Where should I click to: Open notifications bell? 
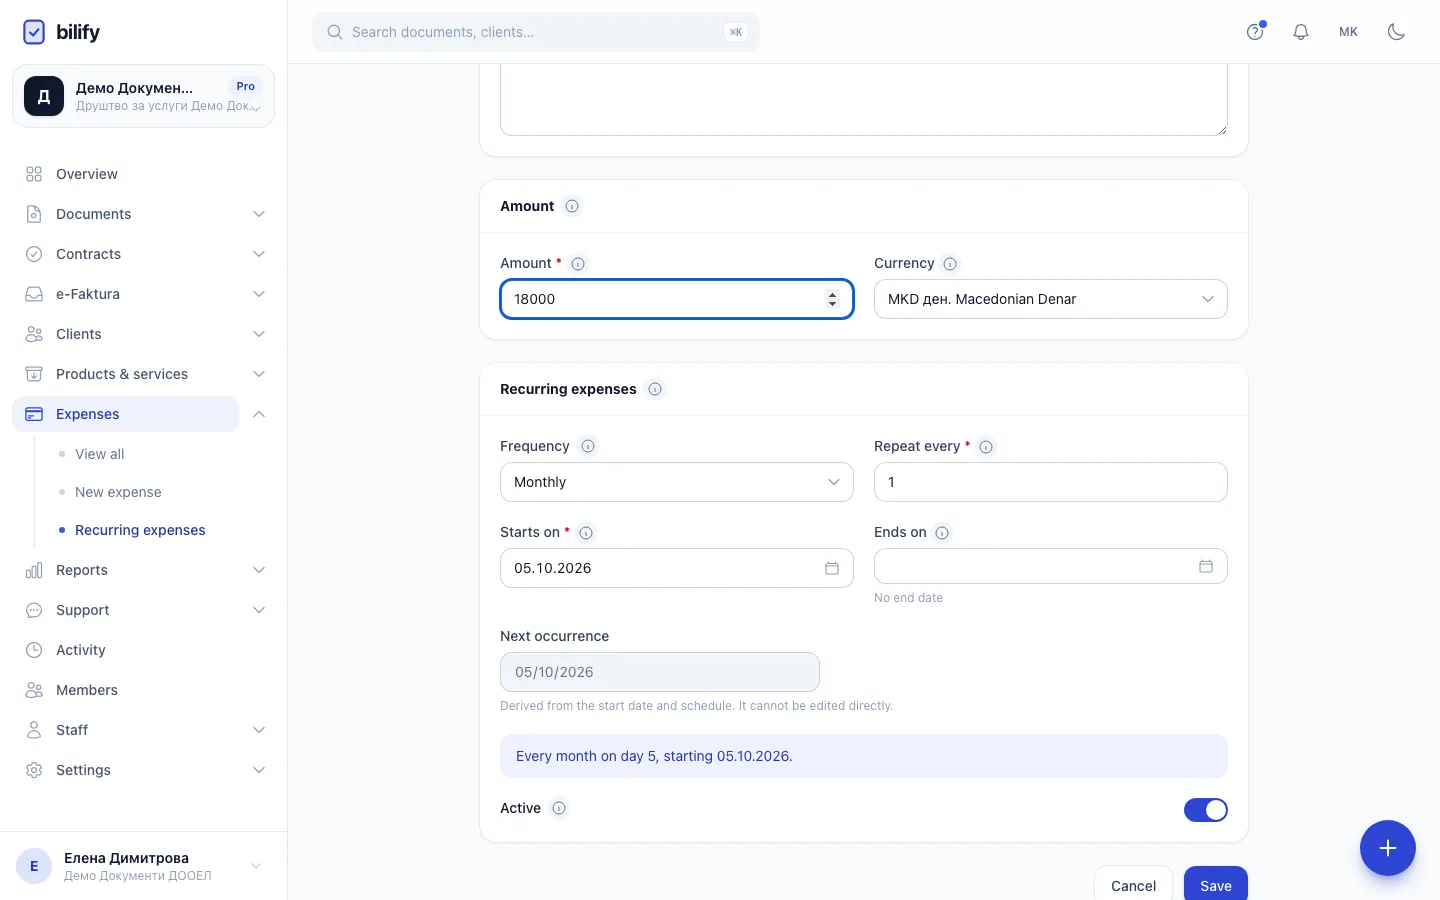point(1301,32)
